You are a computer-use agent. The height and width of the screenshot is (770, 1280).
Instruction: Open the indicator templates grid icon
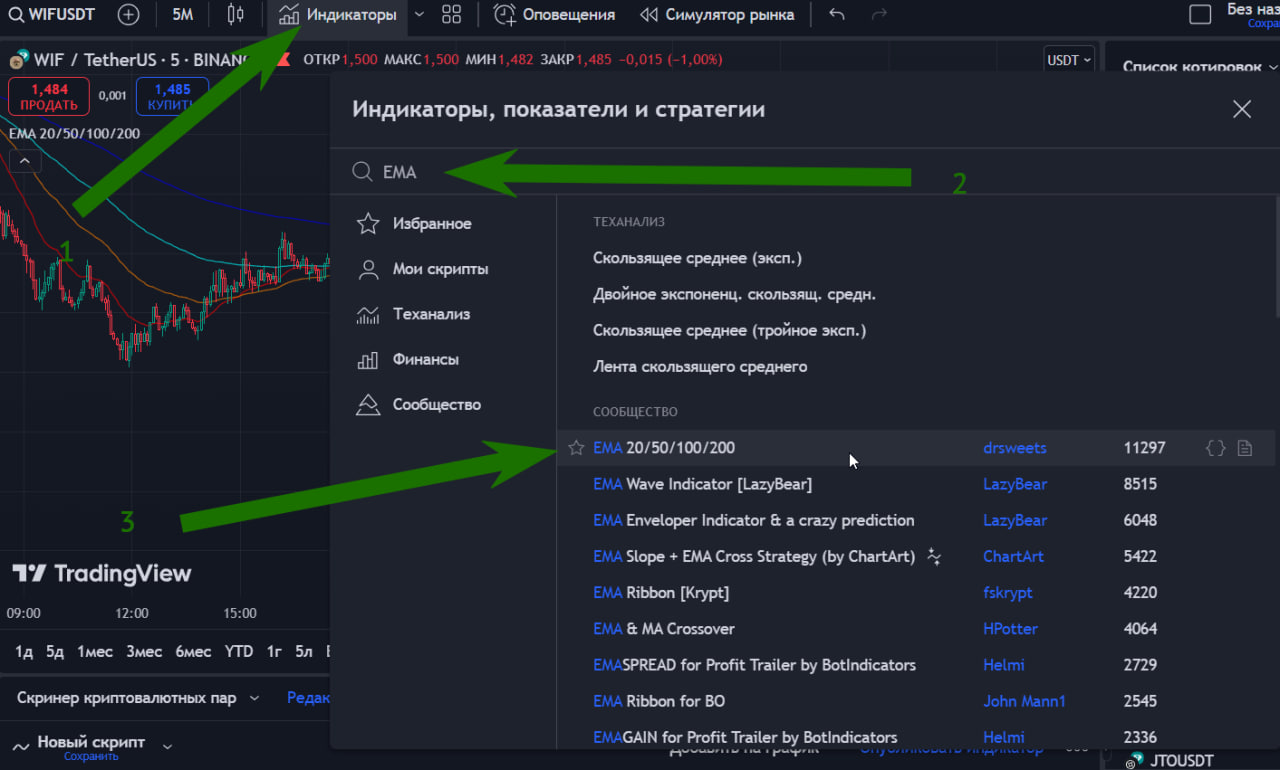point(451,15)
